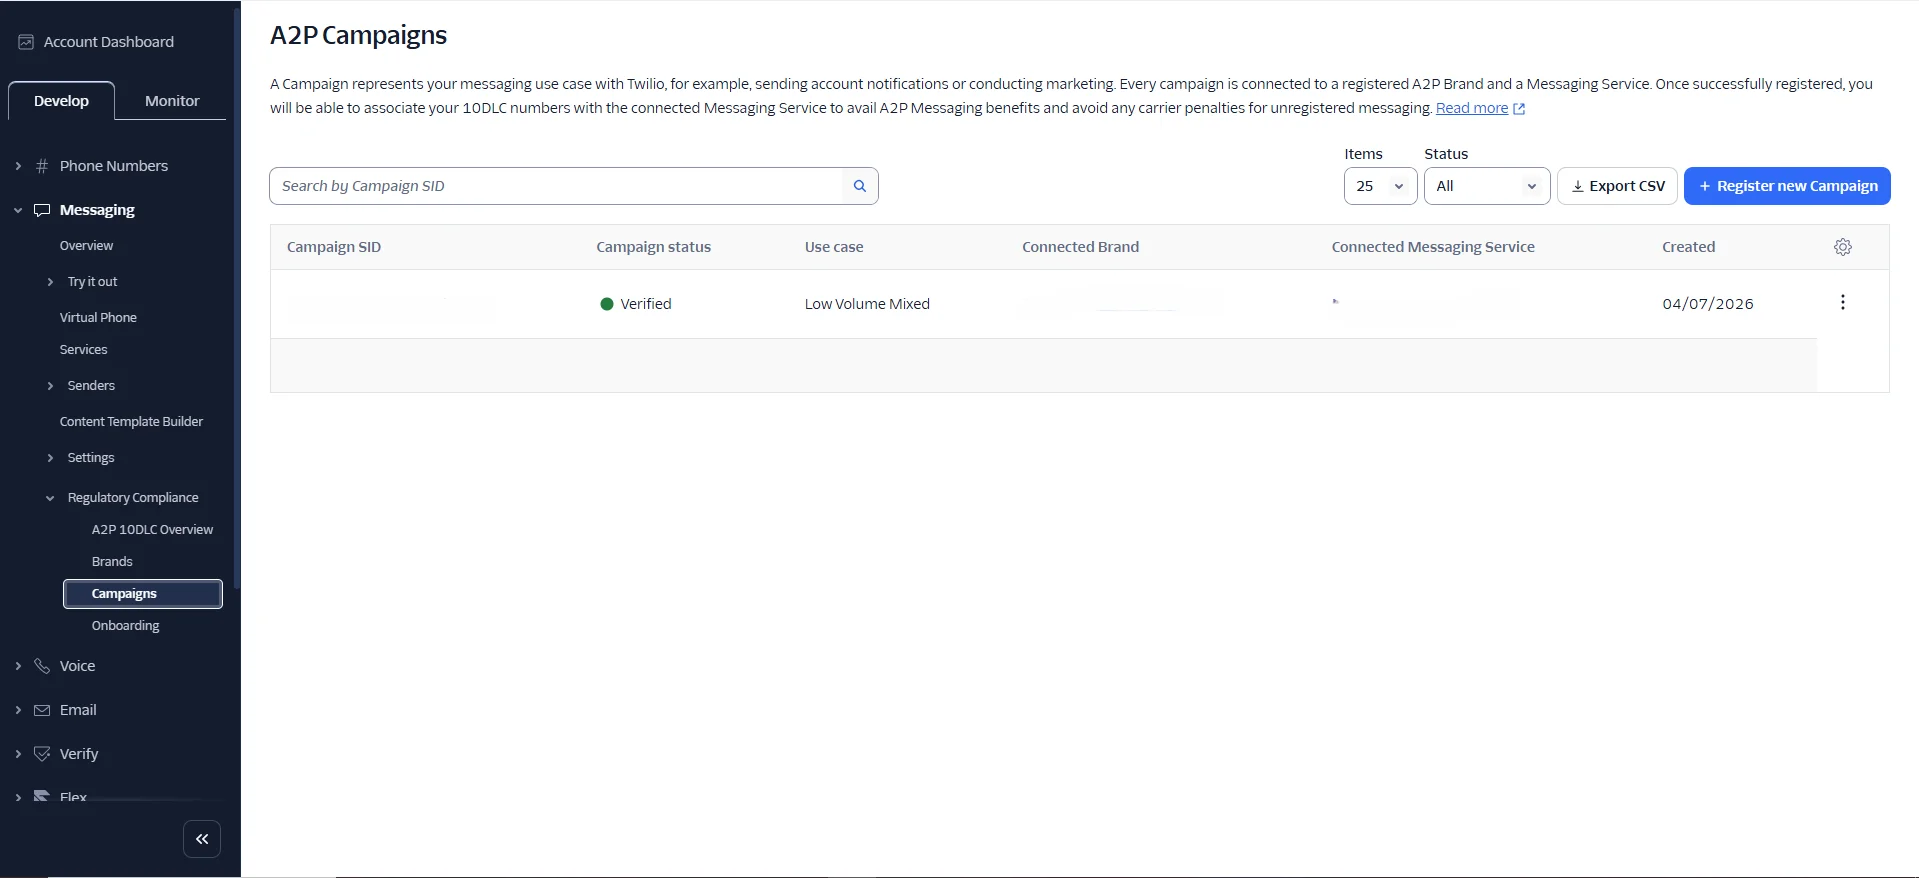The height and width of the screenshot is (878, 1919).
Task: Open table column settings gear
Action: click(x=1843, y=247)
